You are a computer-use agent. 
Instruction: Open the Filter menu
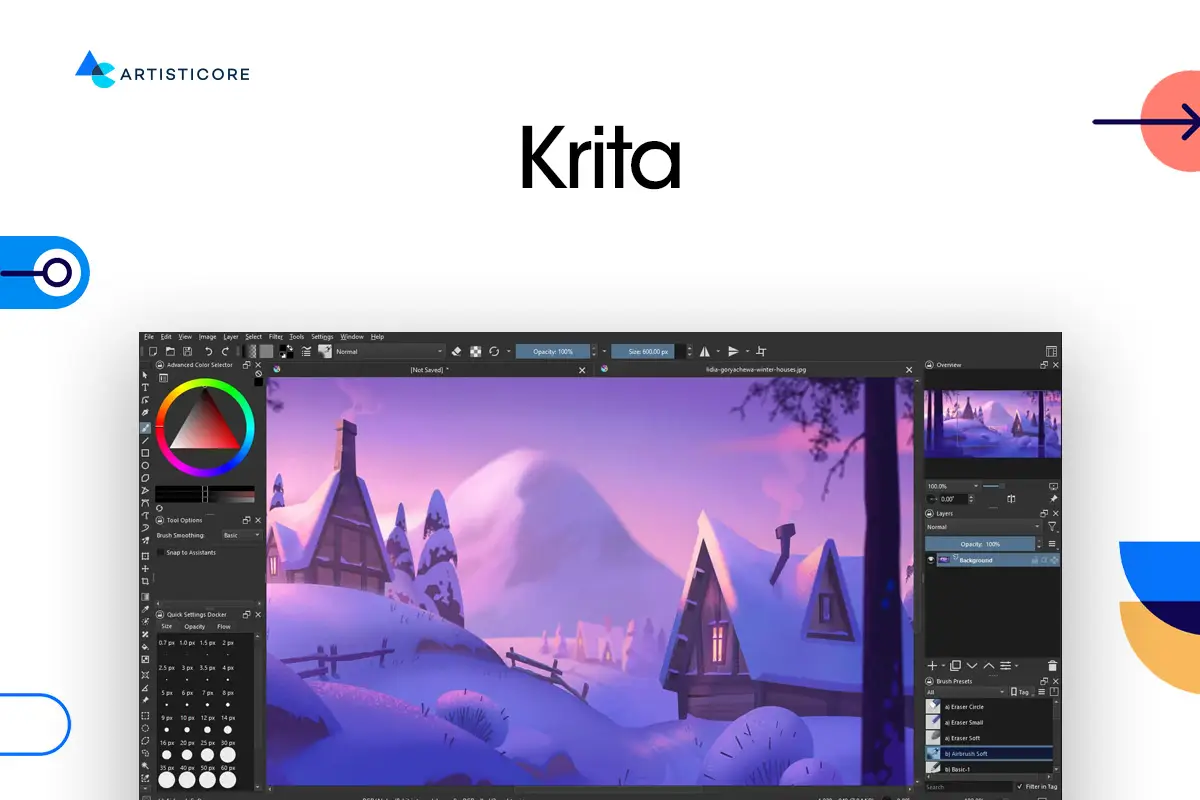276,336
